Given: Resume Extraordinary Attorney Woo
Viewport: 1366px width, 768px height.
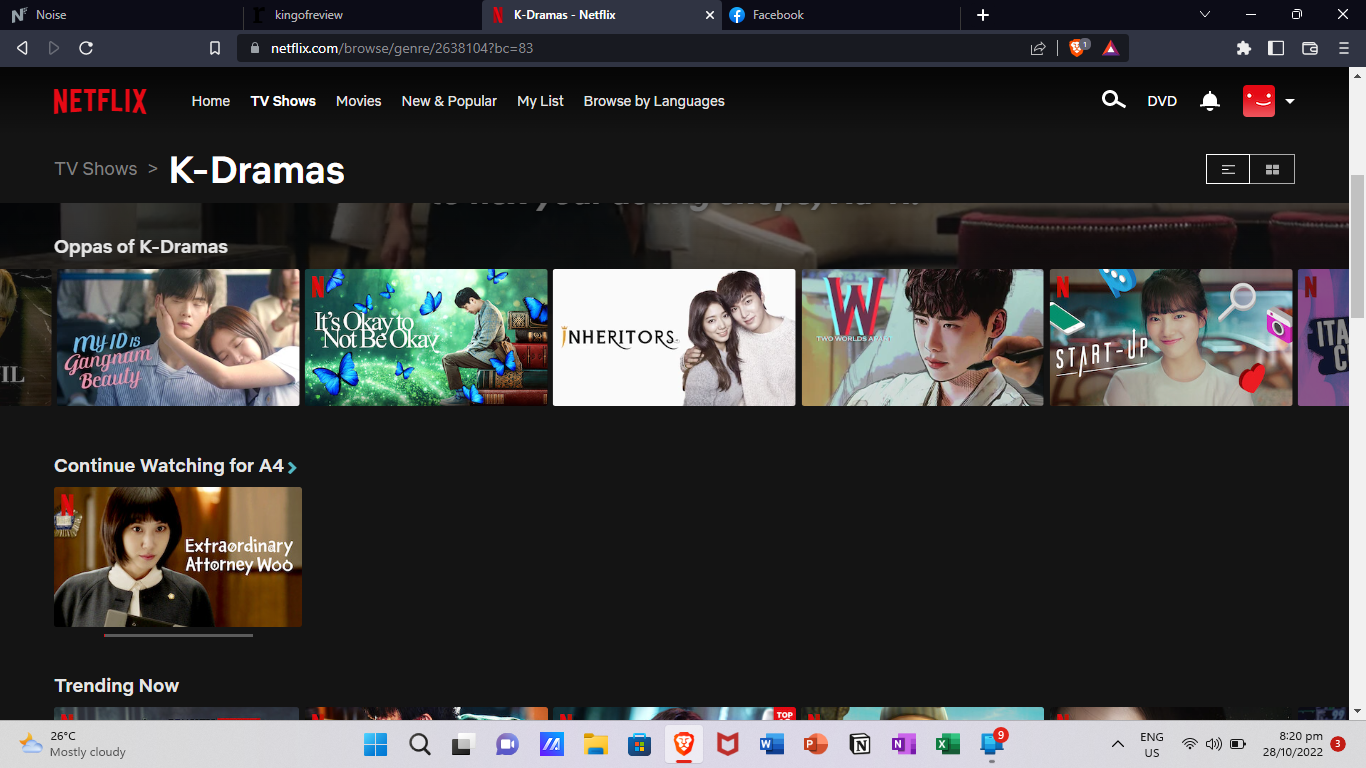Looking at the screenshot, I should (178, 557).
